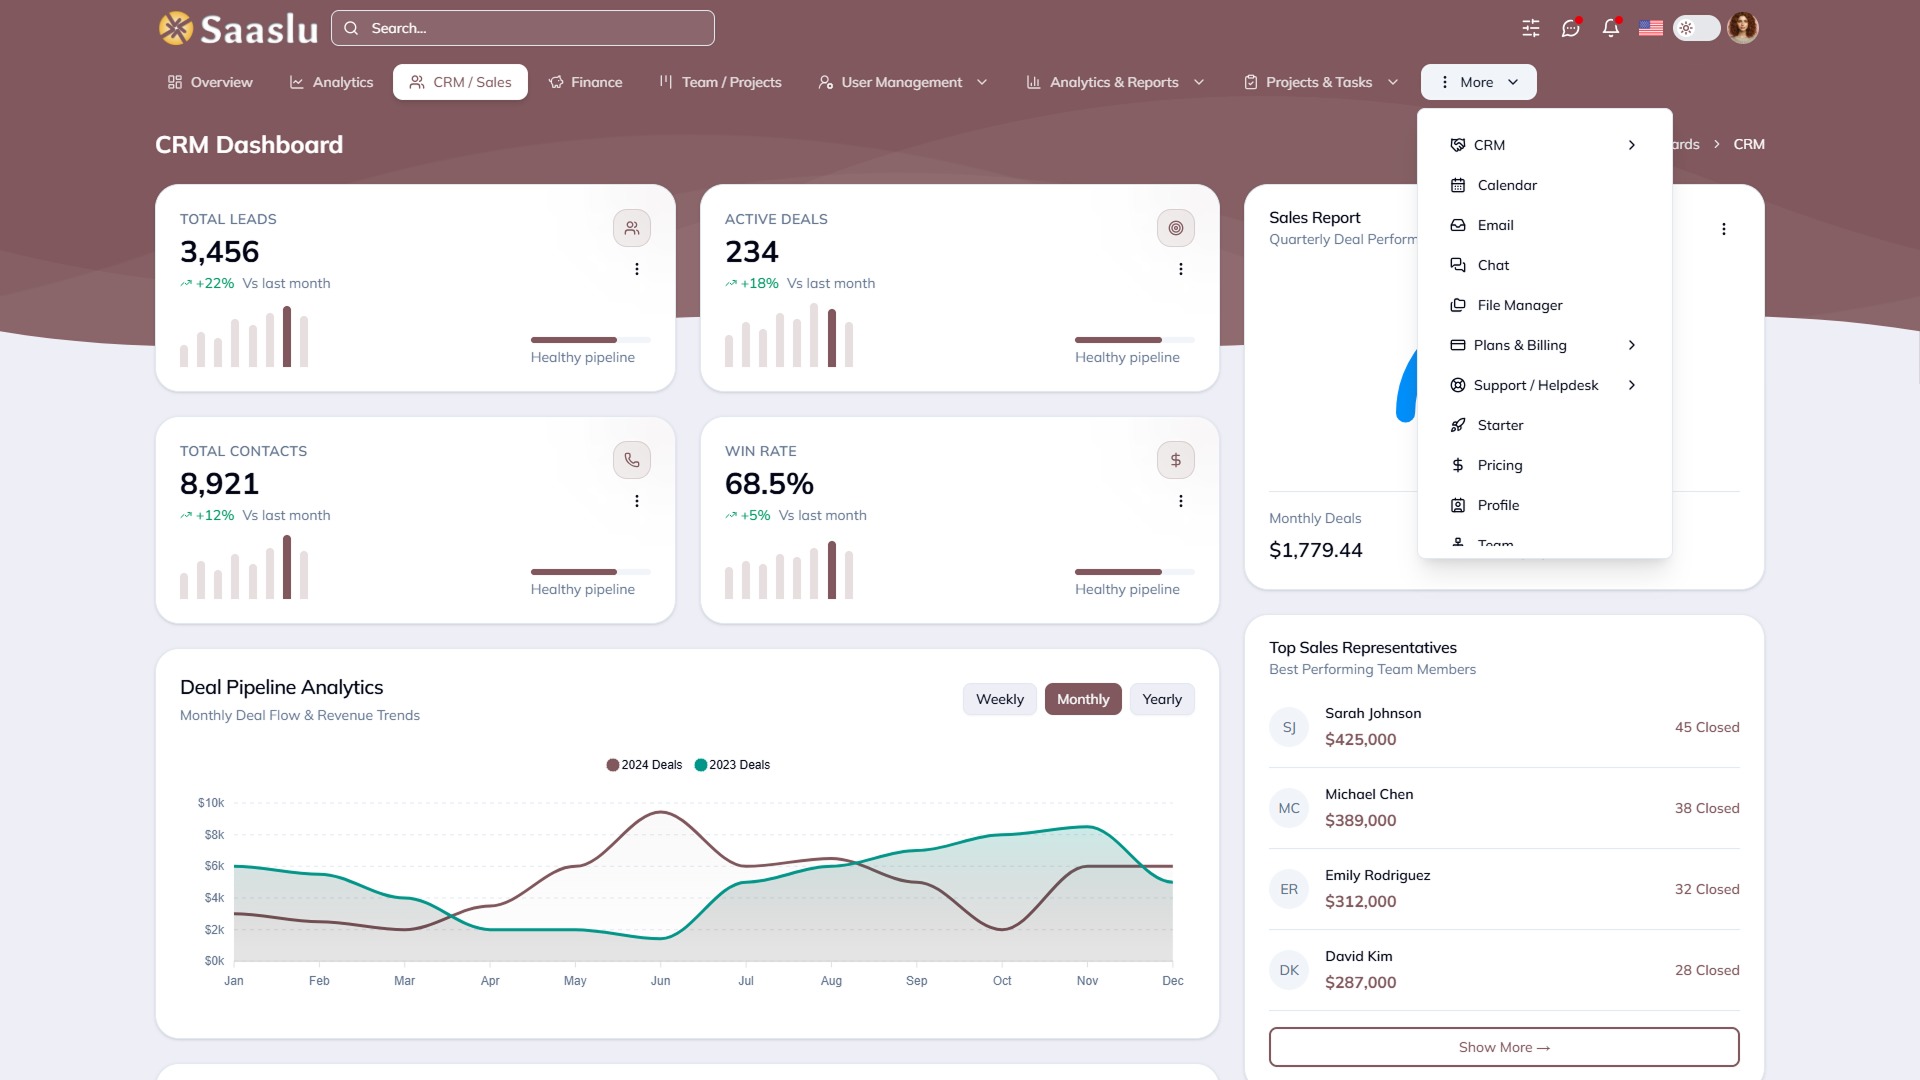Open the settings sliders icon in header
This screenshot has width=1920, height=1080.
1531,28
